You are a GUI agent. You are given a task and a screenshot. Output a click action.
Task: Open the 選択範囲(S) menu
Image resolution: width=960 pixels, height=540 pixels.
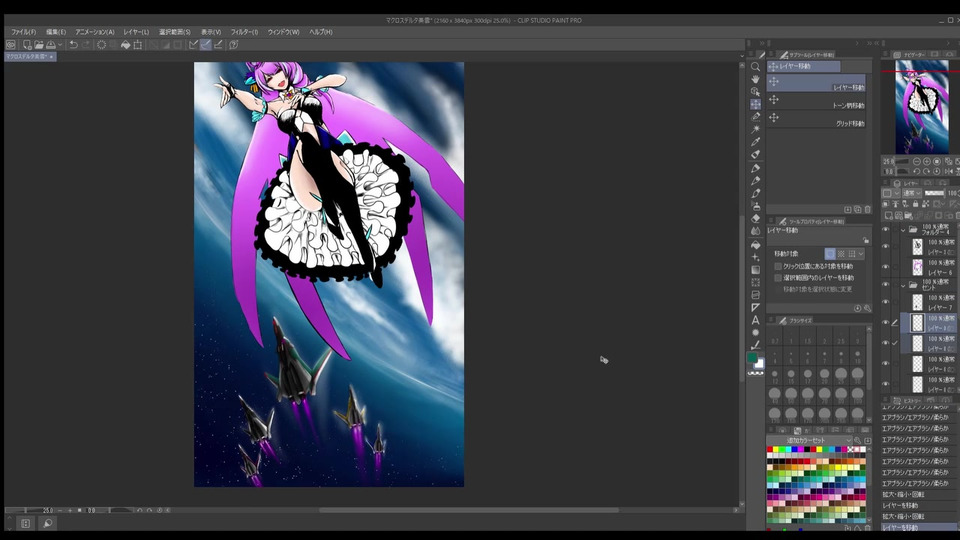[175, 32]
